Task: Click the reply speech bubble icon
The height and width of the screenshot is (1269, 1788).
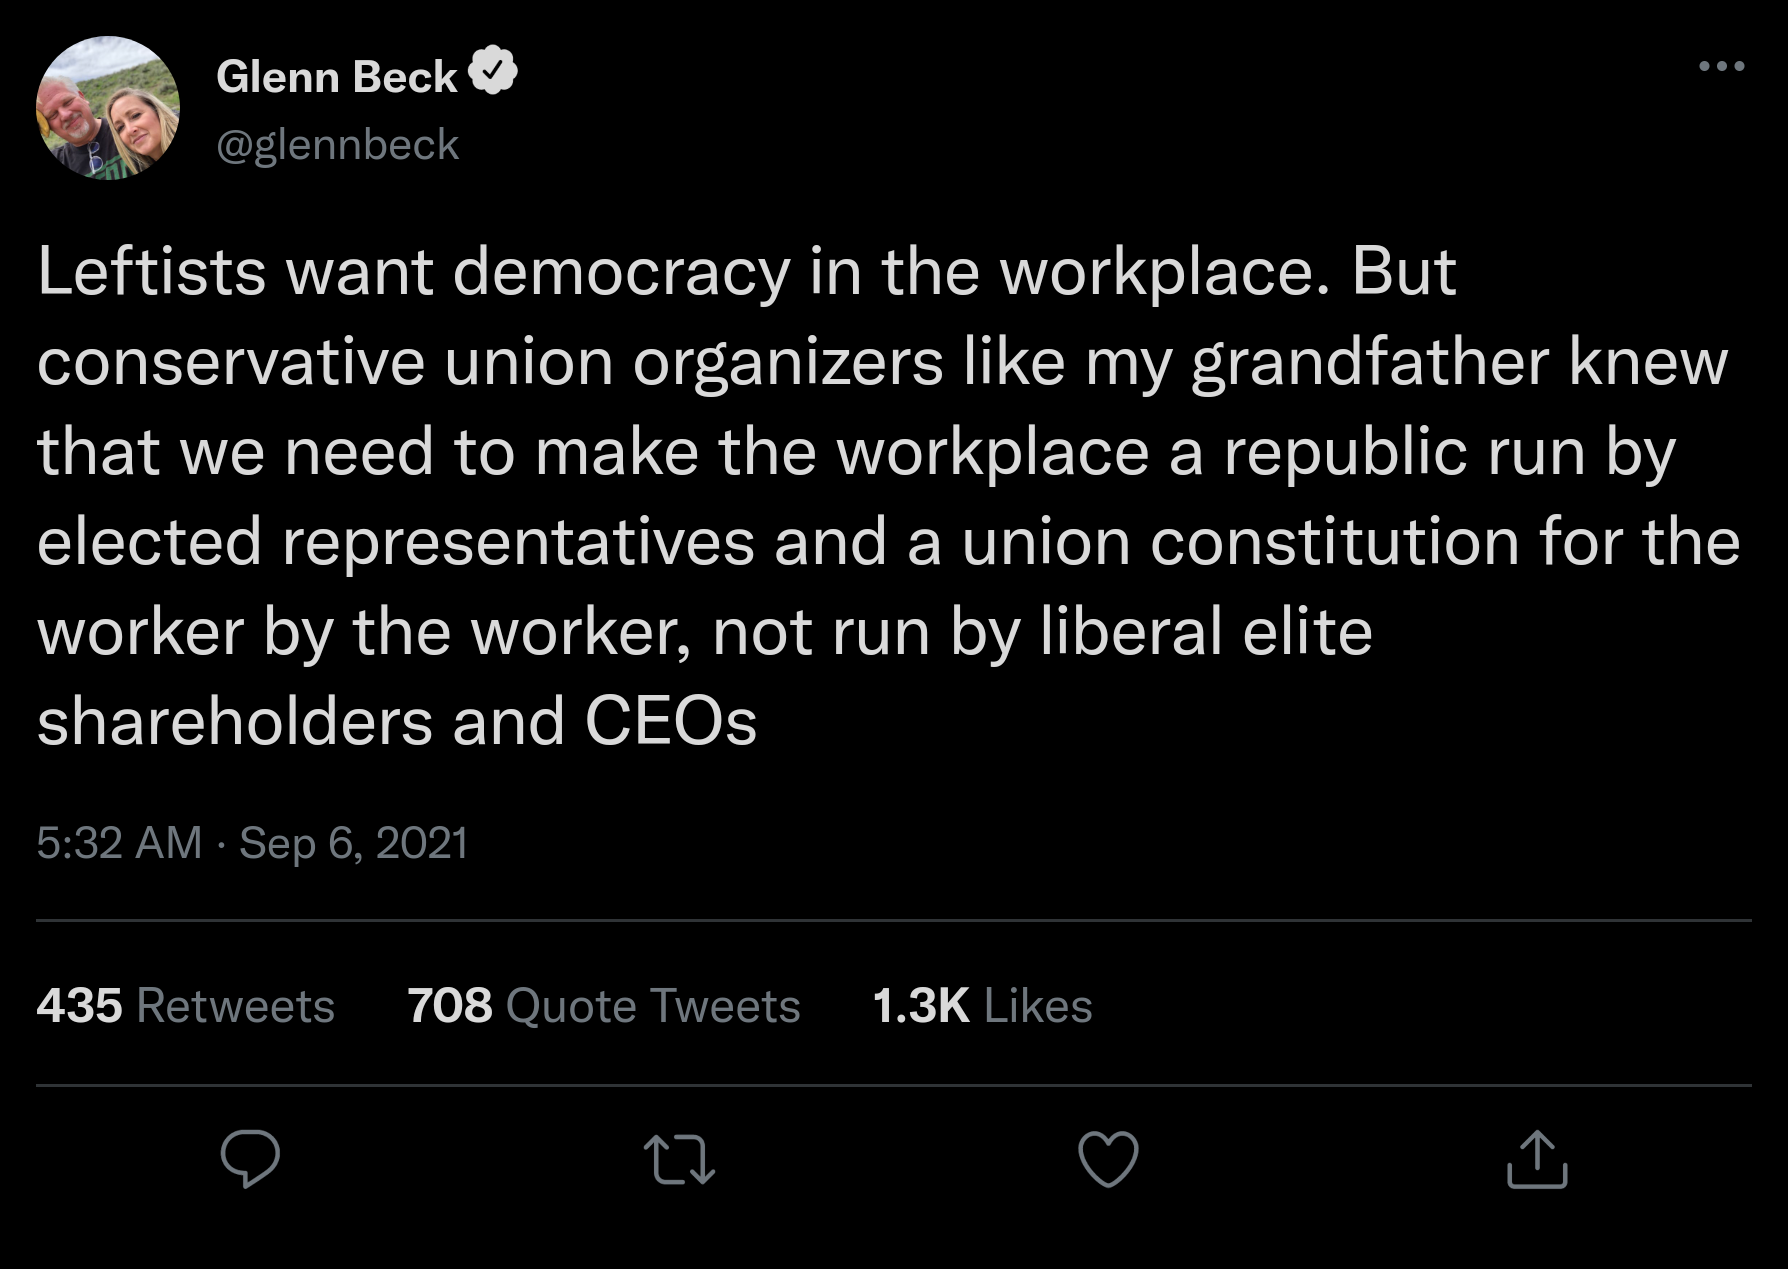Action: 250,1158
